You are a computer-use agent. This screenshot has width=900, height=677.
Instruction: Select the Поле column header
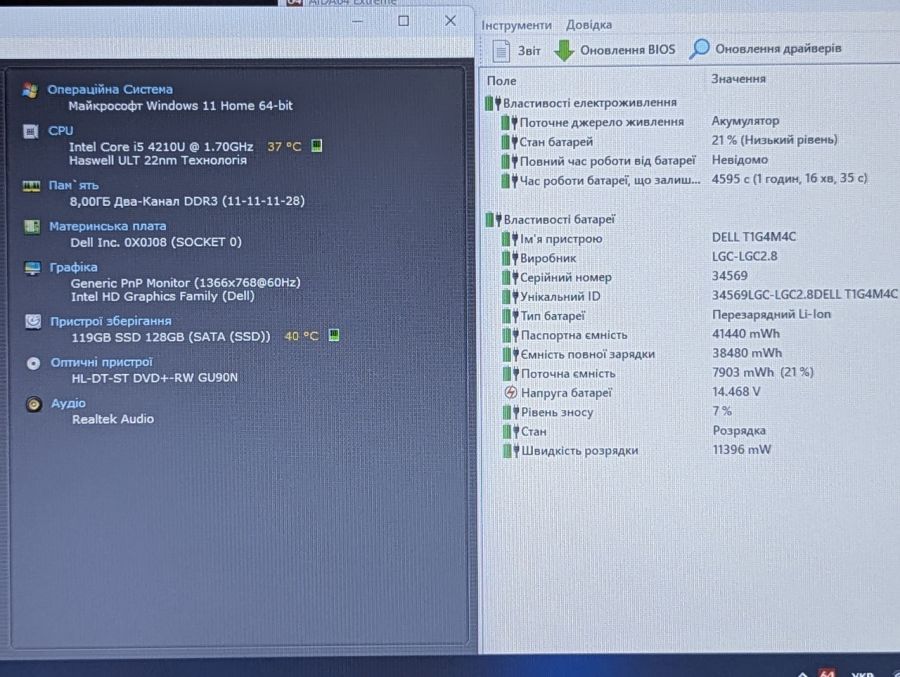tap(501, 81)
